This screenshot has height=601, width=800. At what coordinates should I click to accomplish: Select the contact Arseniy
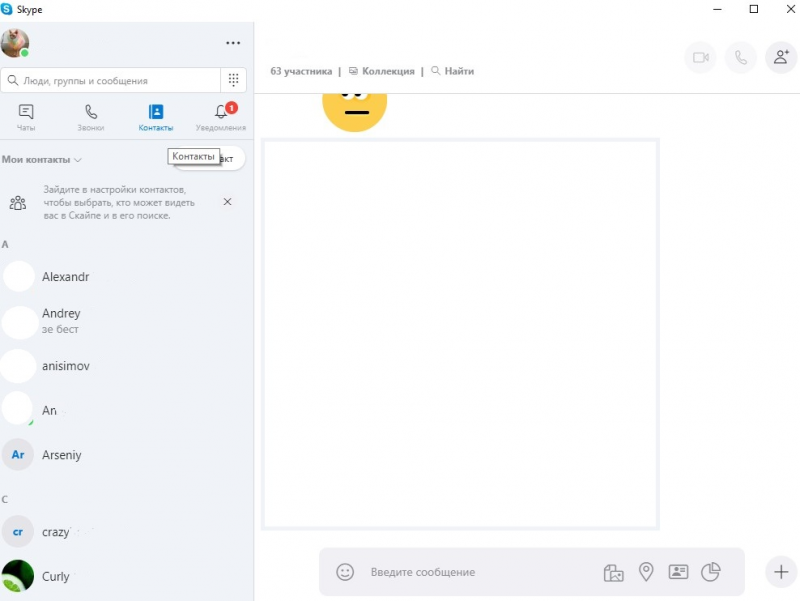pyautogui.click(x=127, y=455)
